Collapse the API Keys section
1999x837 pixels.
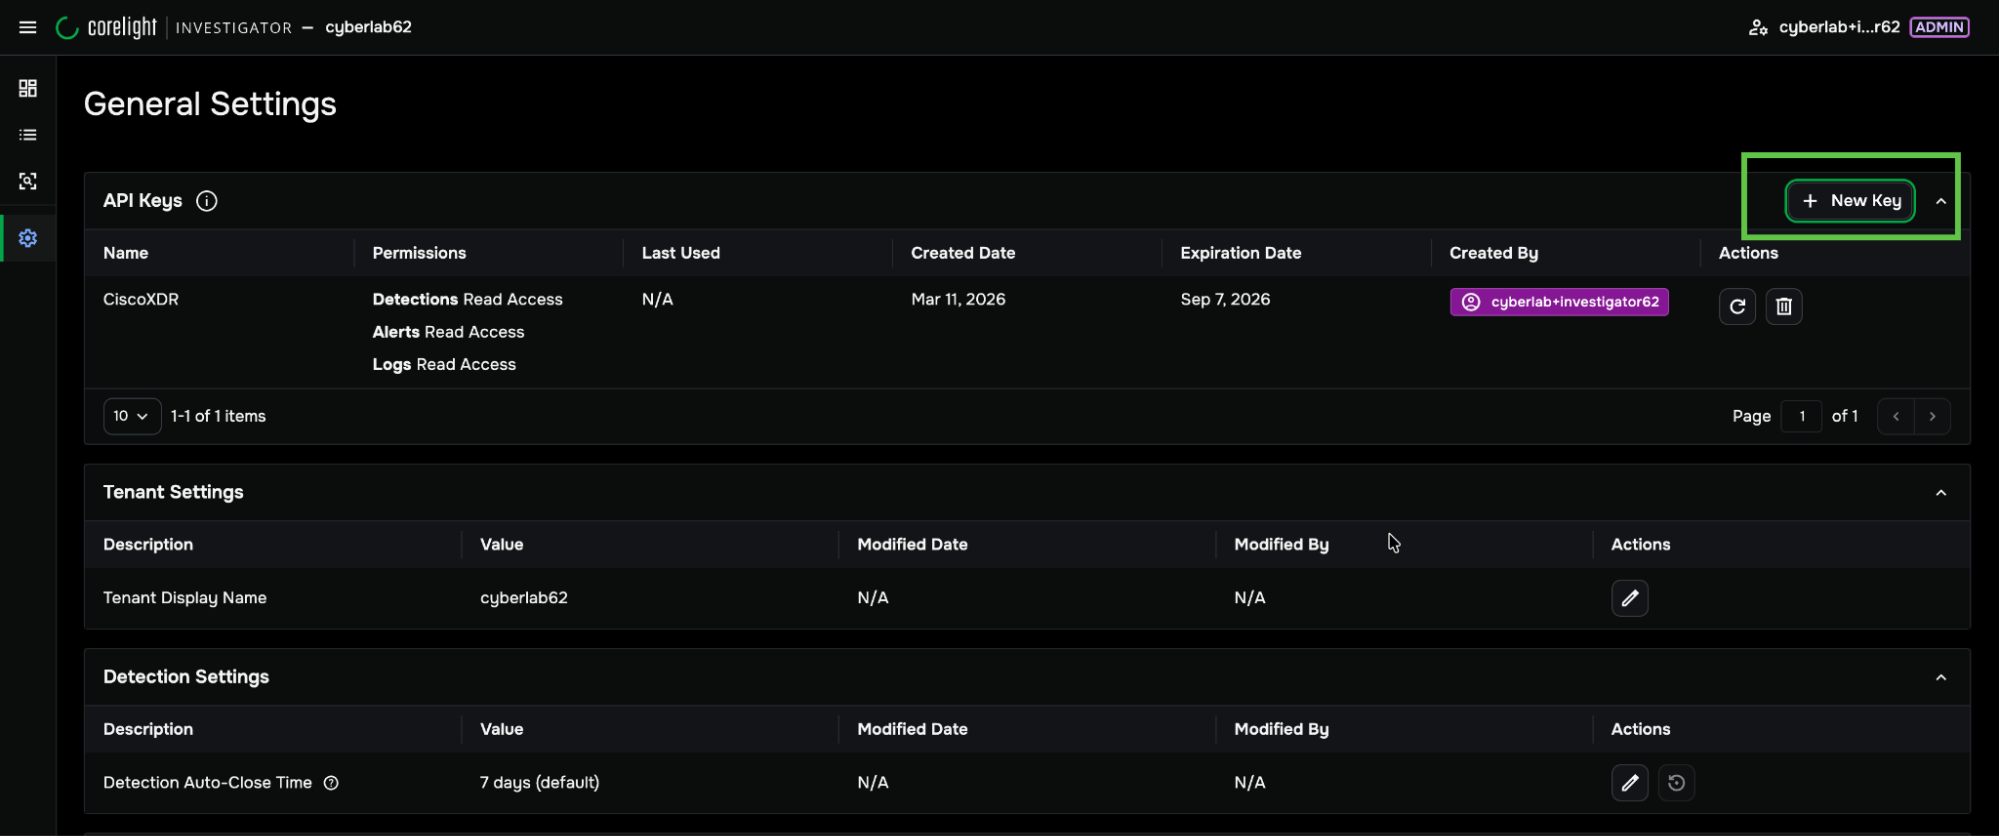click(1940, 201)
